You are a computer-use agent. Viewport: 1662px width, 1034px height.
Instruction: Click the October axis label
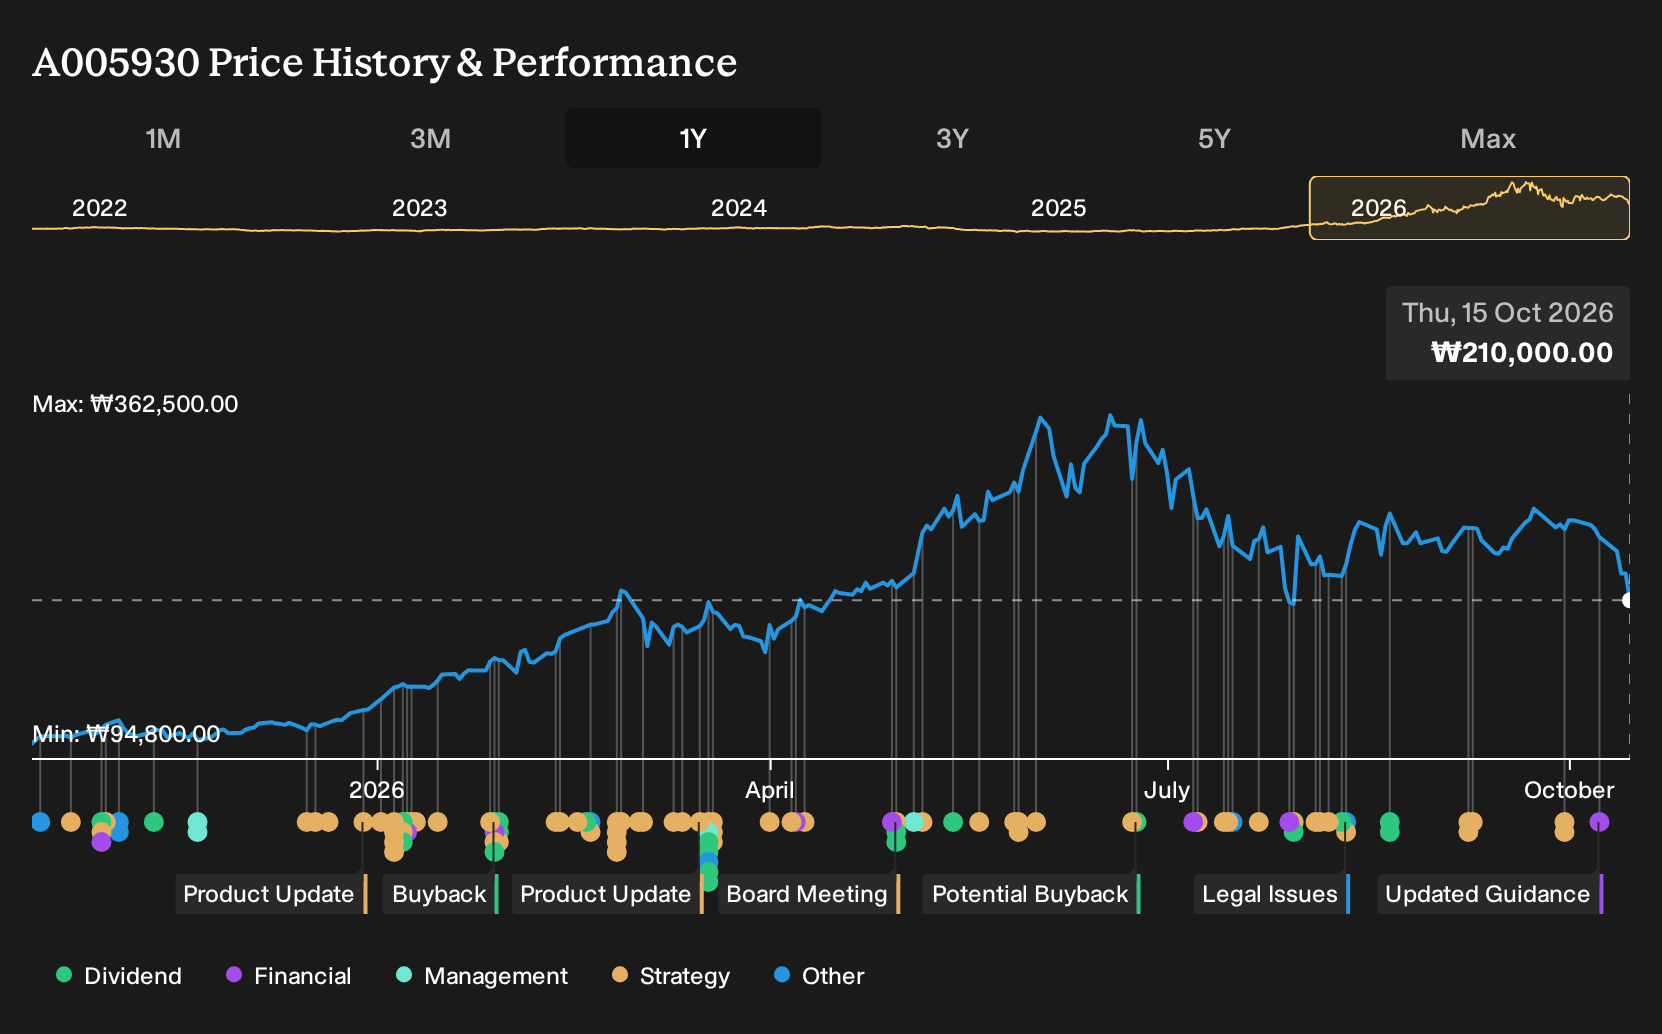[x=1568, y=790]
